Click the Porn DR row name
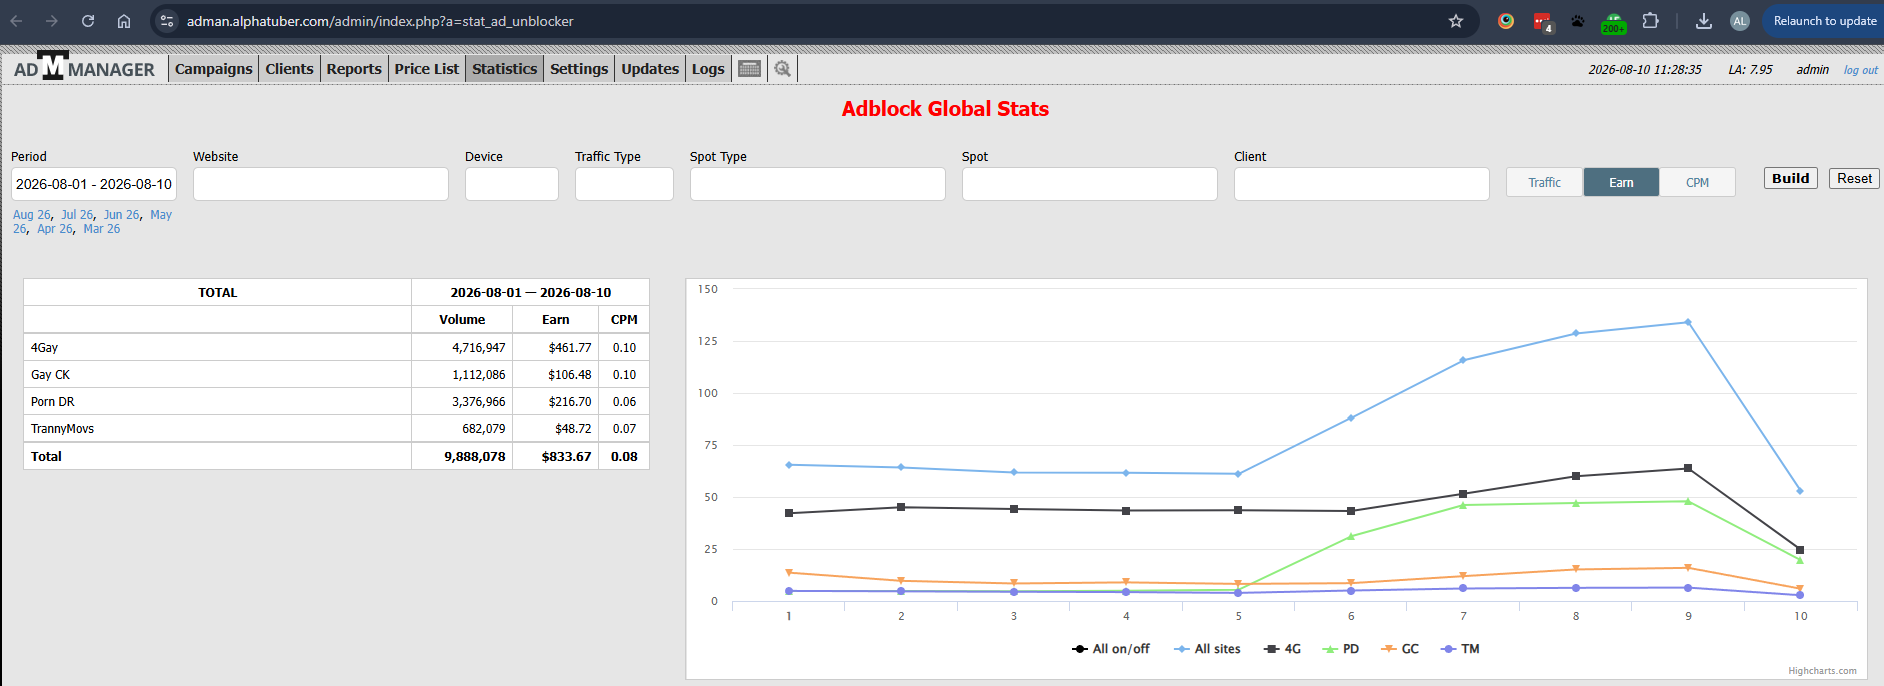This screenshot has width=1884, height=686. (x=52, y=402)
